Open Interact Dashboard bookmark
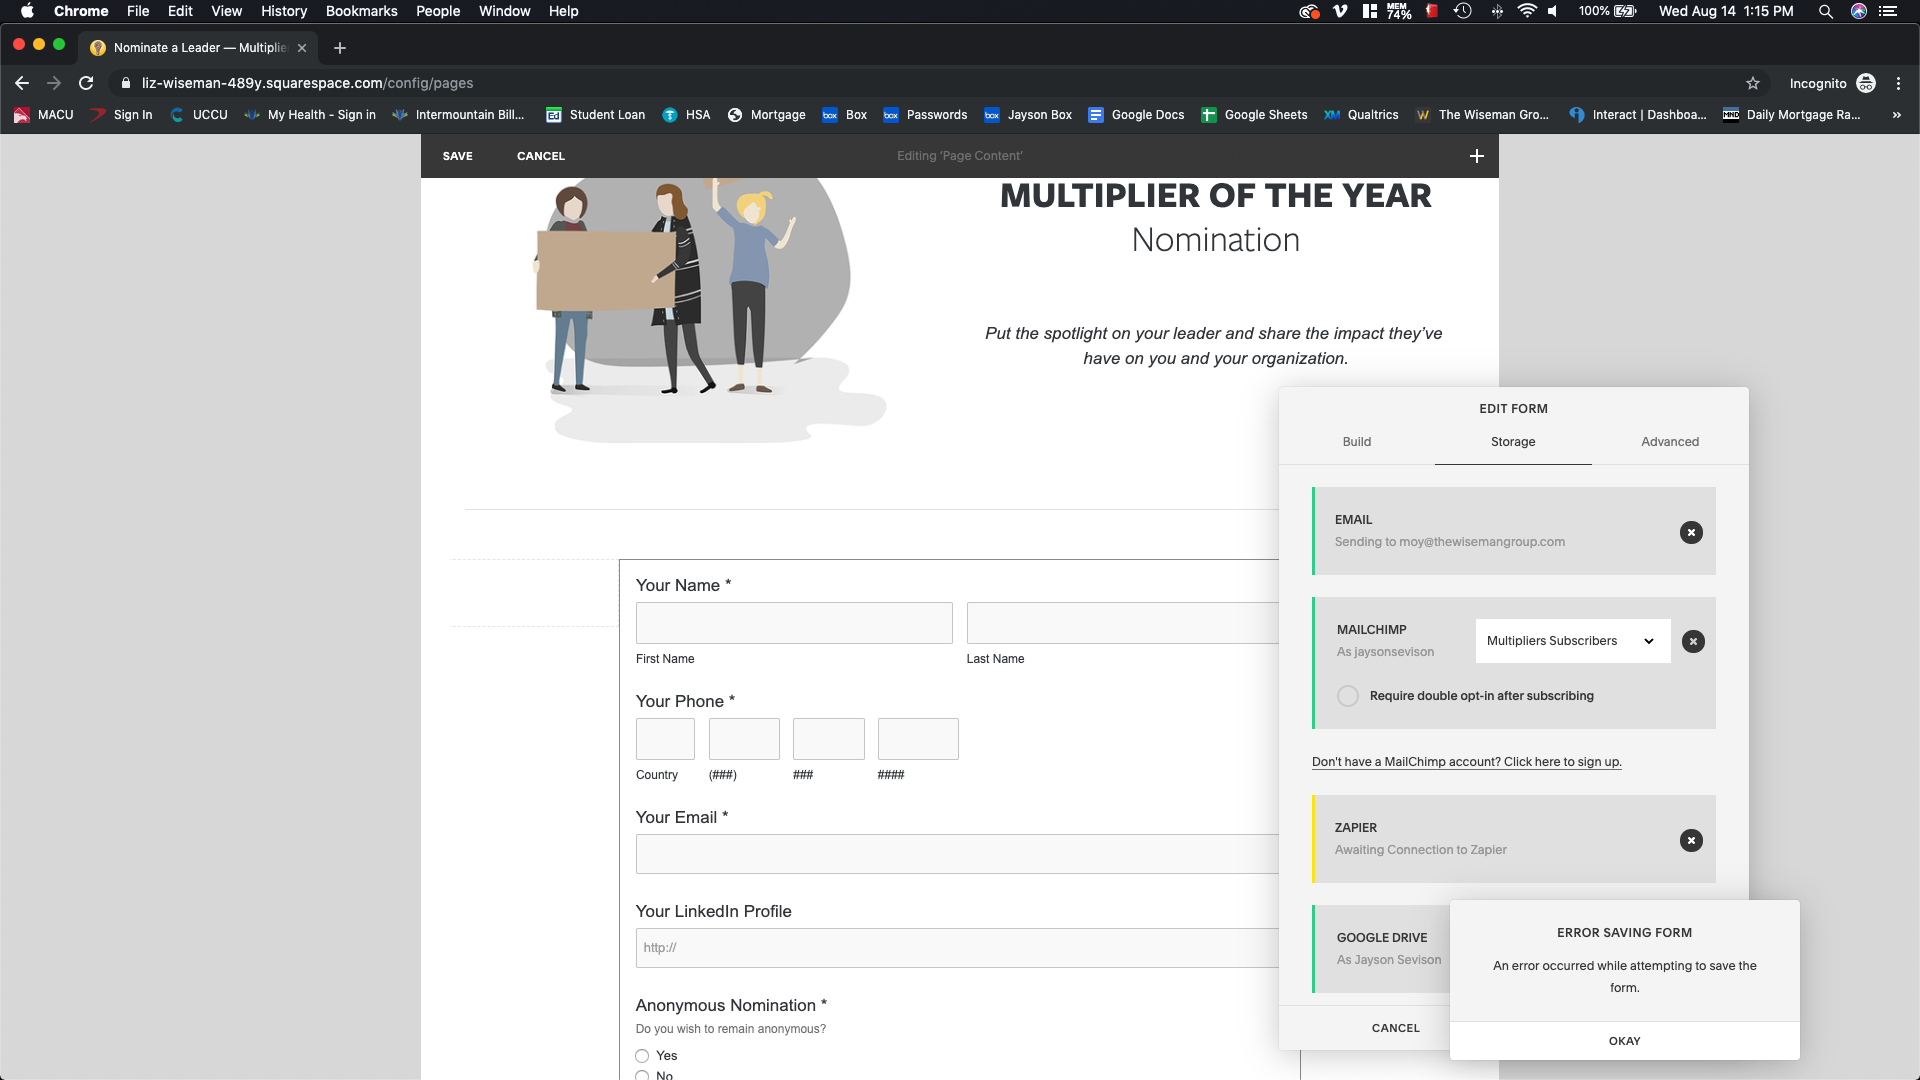The height and width of the screenshot is (1080, 1920). coord(1637,115)
